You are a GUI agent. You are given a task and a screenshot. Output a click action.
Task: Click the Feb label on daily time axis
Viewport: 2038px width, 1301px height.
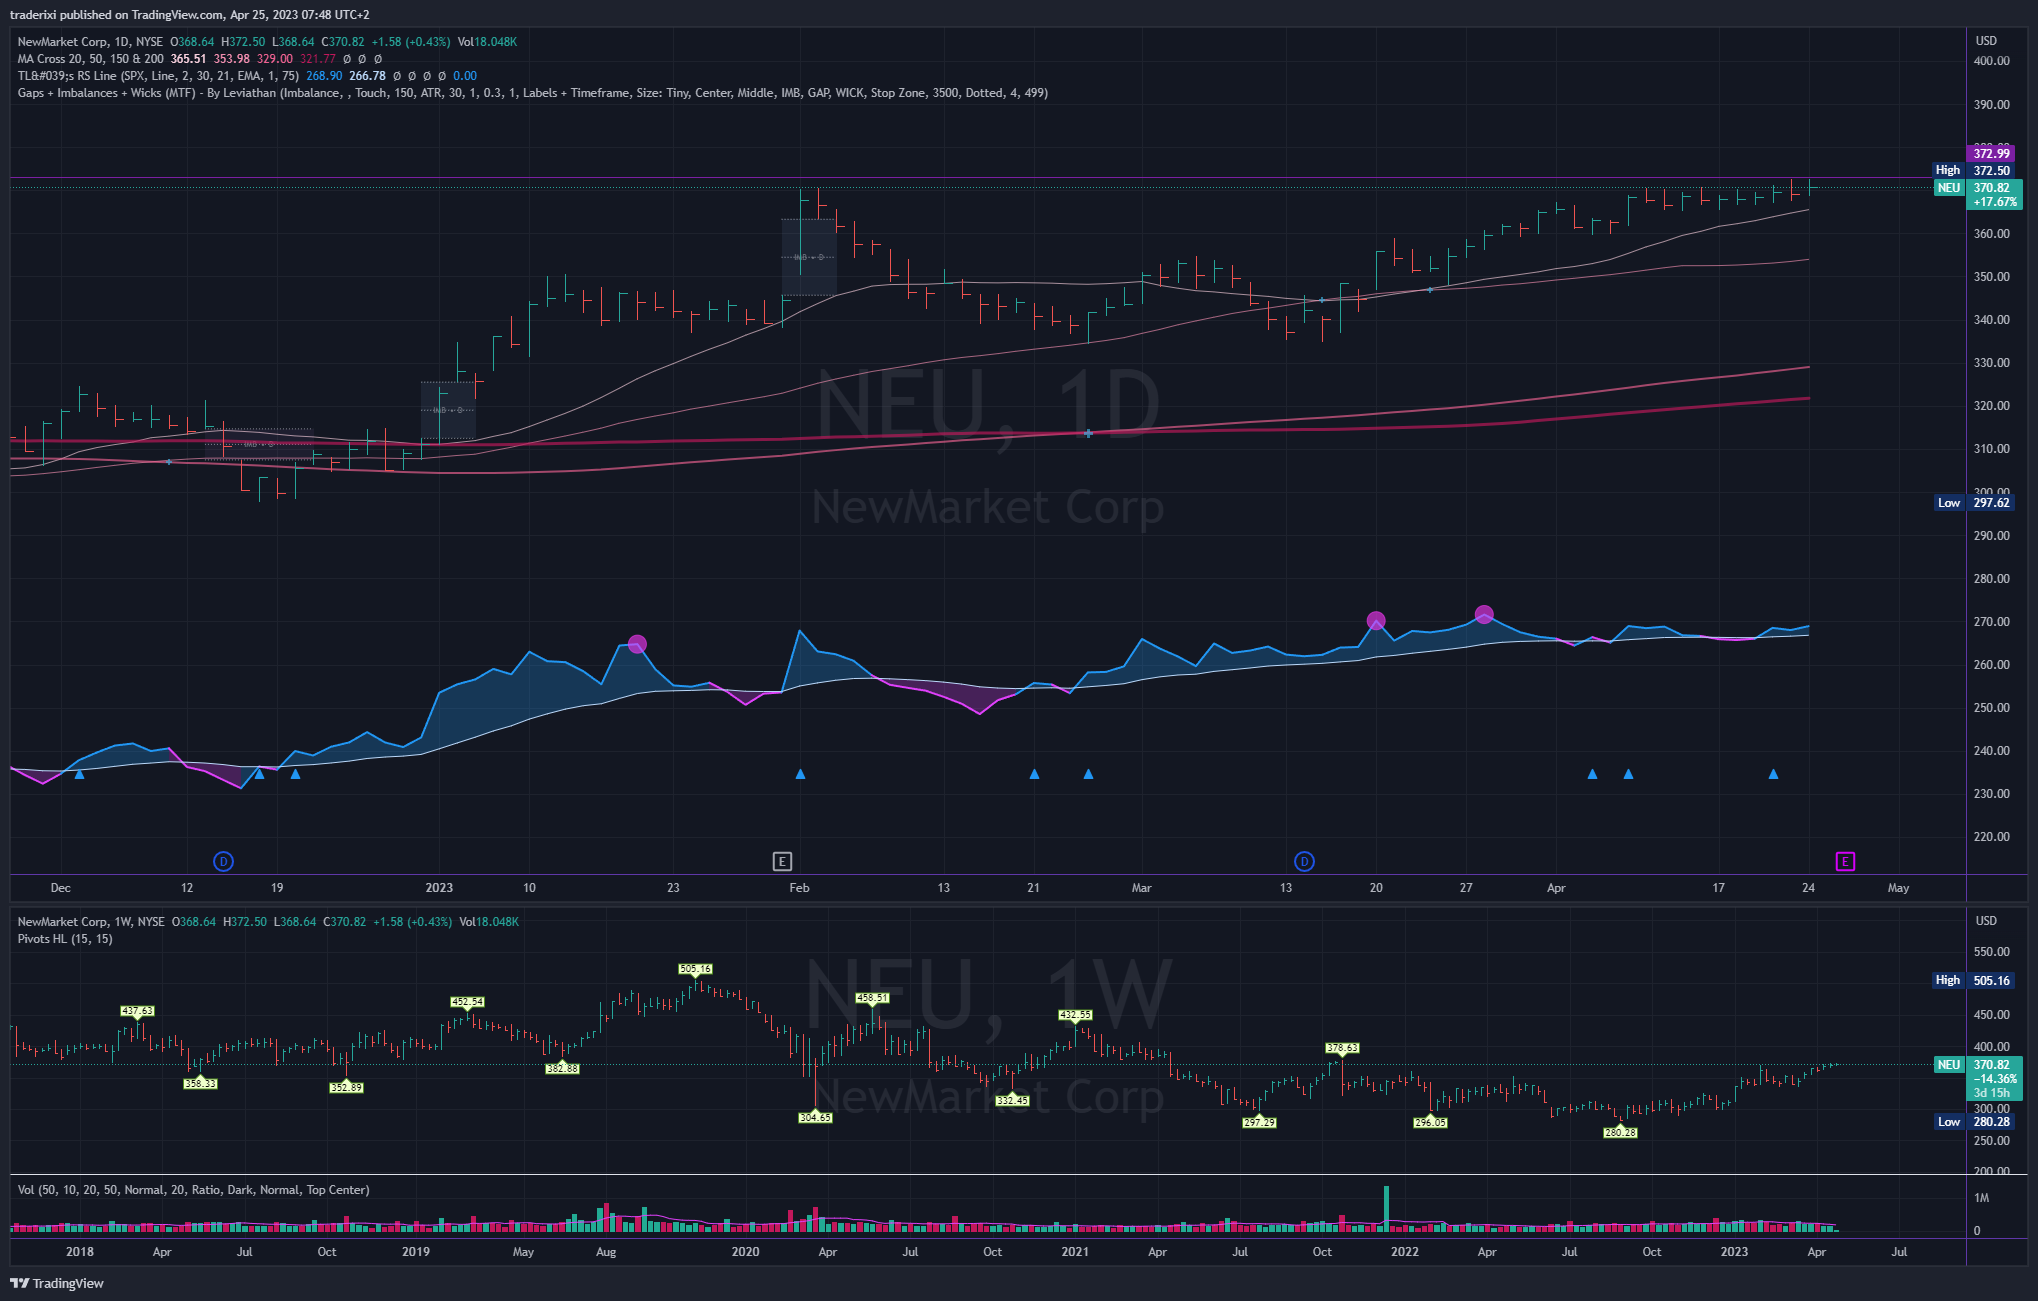click(799, 888)
